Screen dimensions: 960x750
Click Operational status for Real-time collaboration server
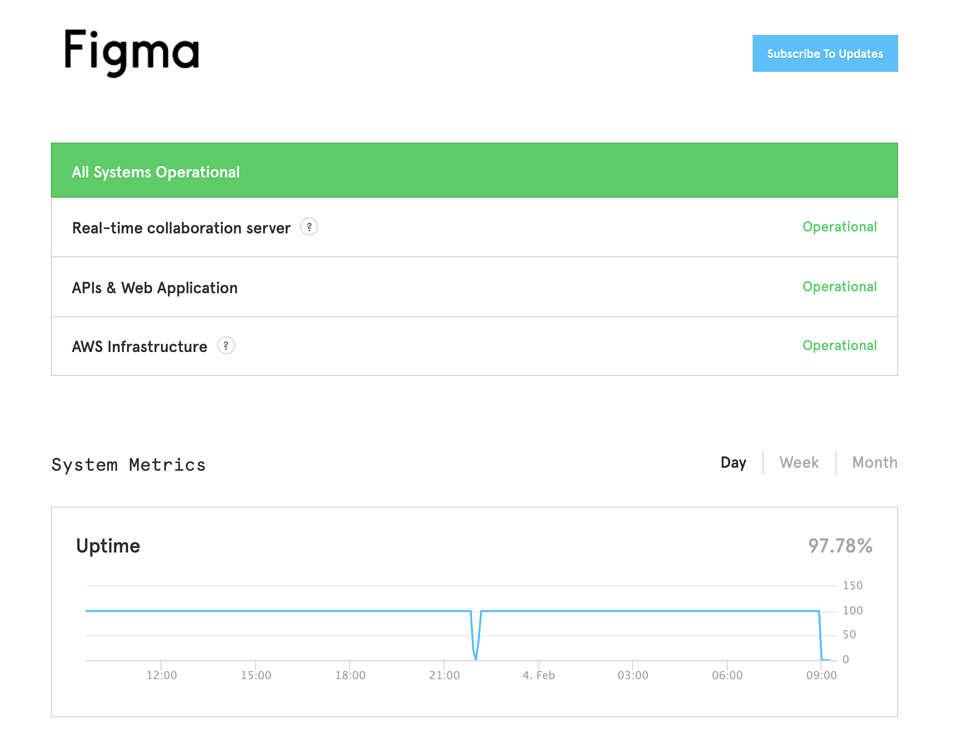point(839,227)
